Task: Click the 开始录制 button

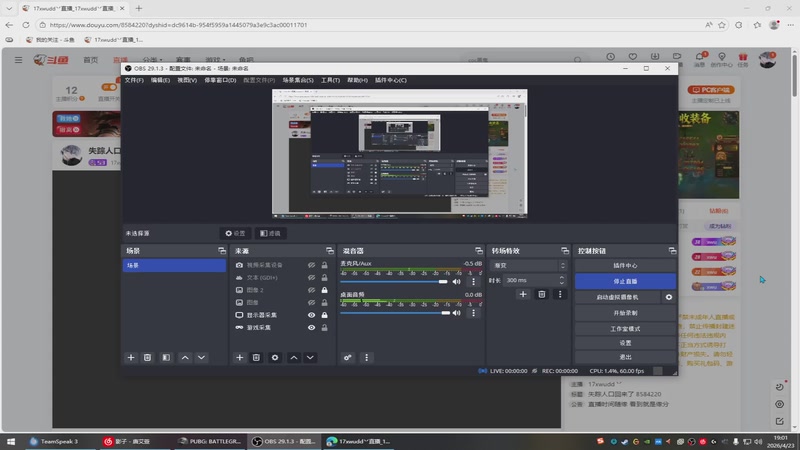Action: tap(625, 313)
